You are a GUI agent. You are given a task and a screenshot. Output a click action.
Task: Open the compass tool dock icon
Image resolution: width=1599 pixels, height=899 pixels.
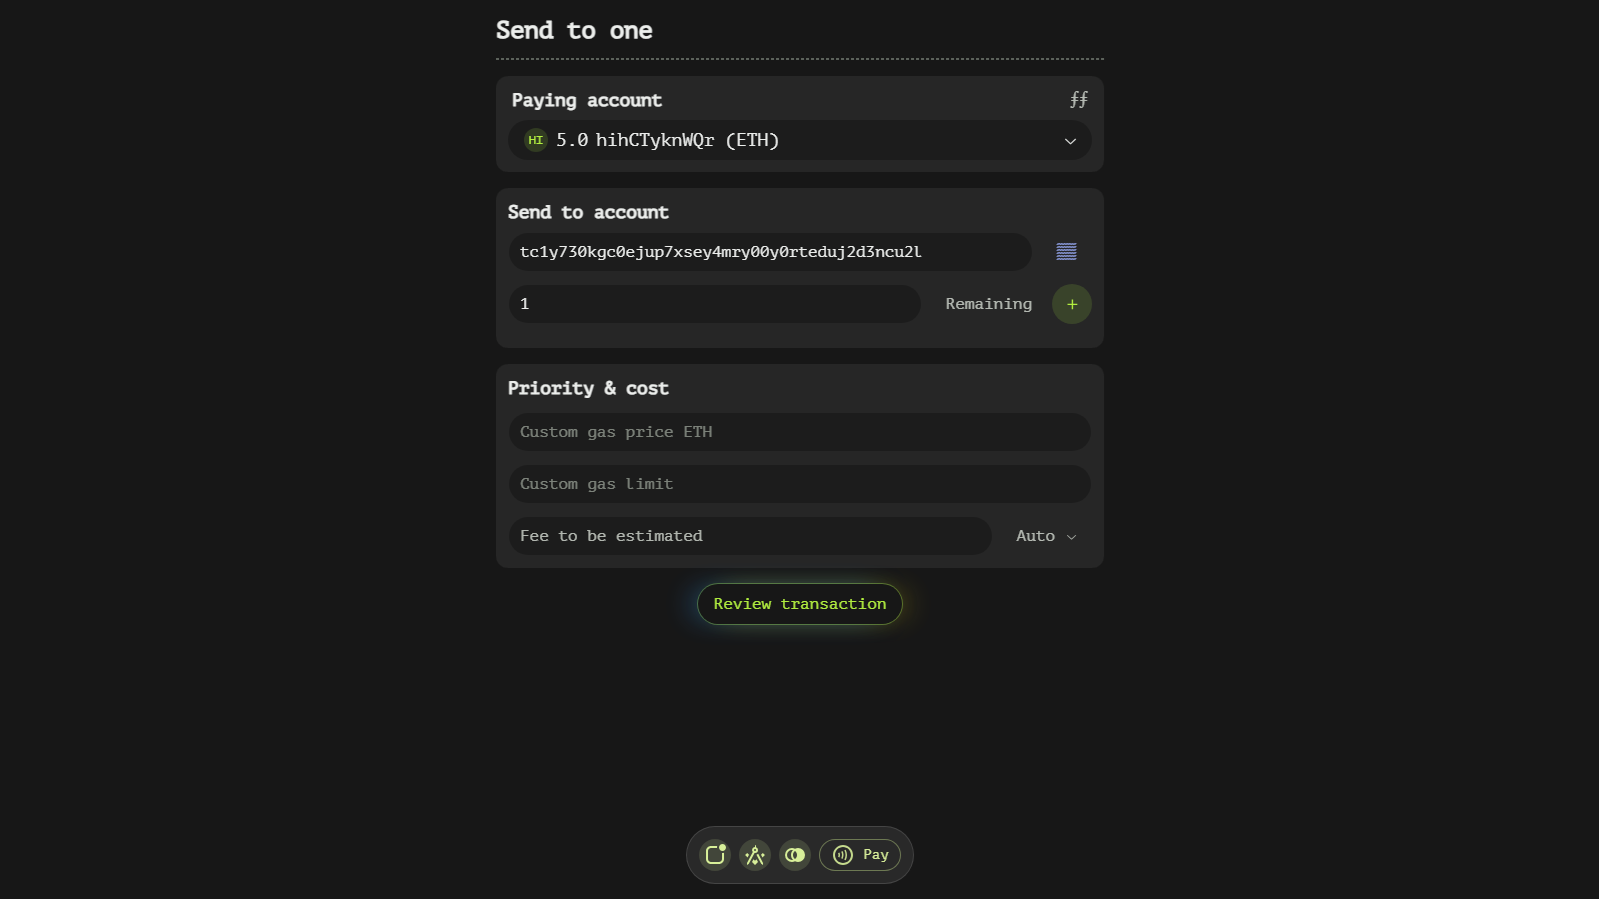click(x=755, y=855)
